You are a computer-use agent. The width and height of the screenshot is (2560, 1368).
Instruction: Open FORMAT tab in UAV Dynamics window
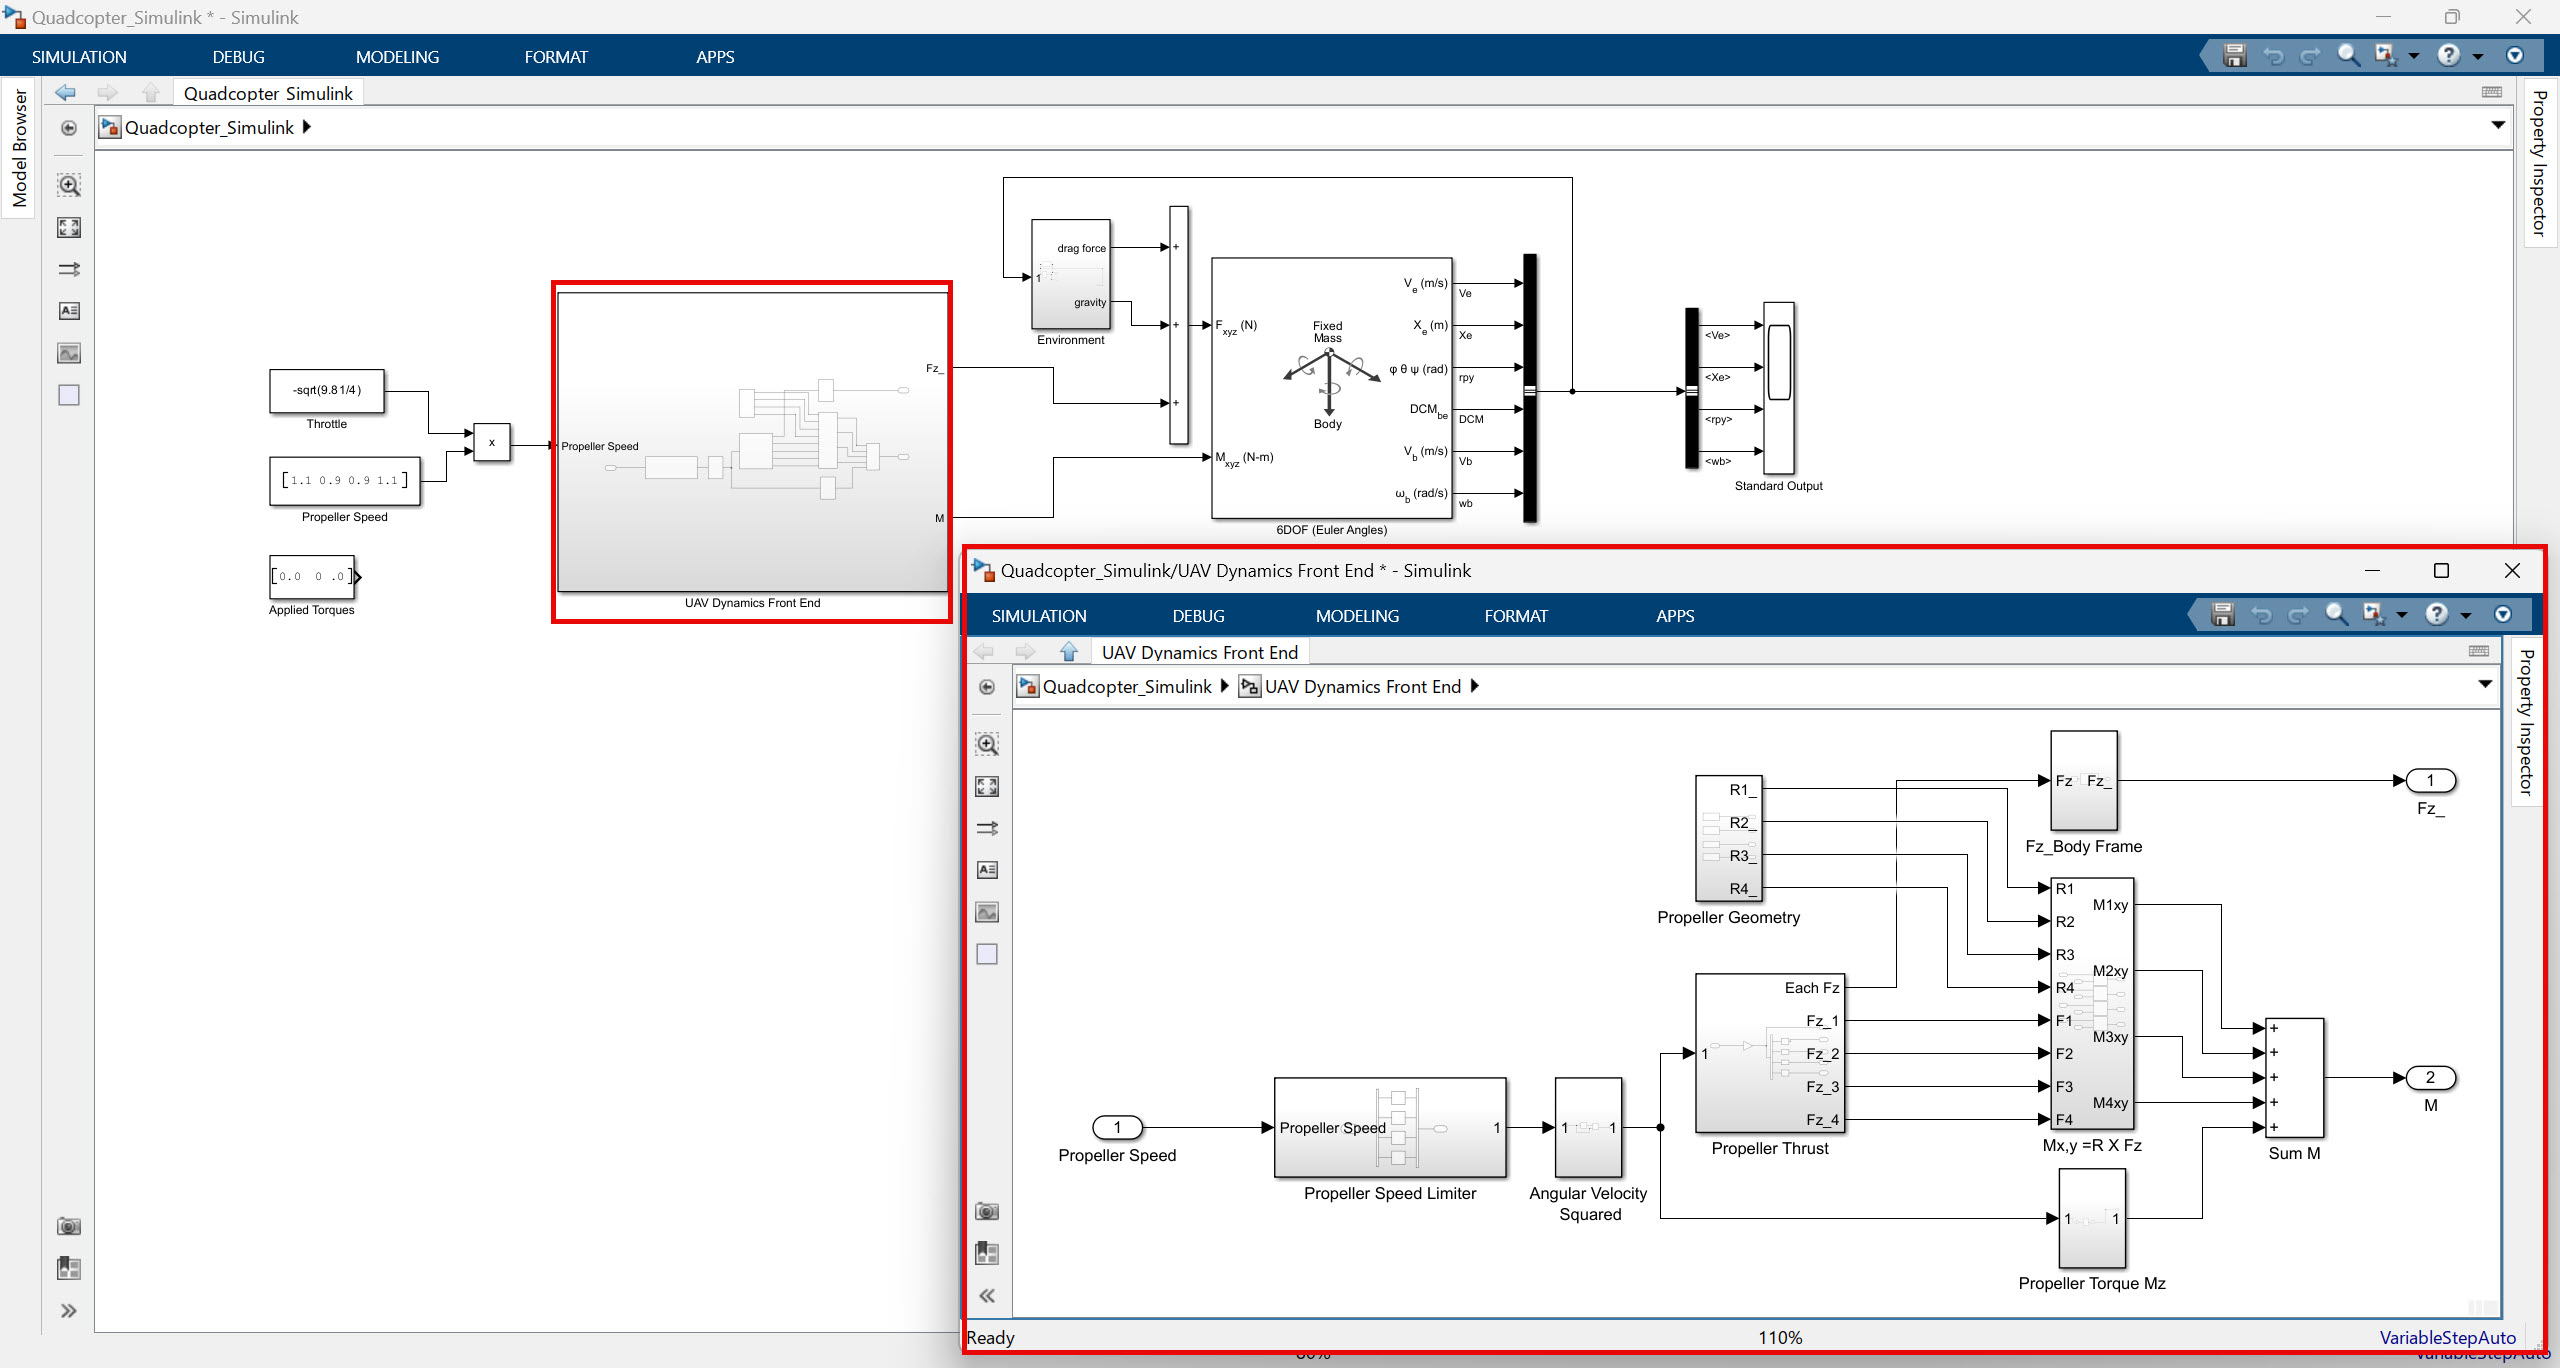point(1516,616)
